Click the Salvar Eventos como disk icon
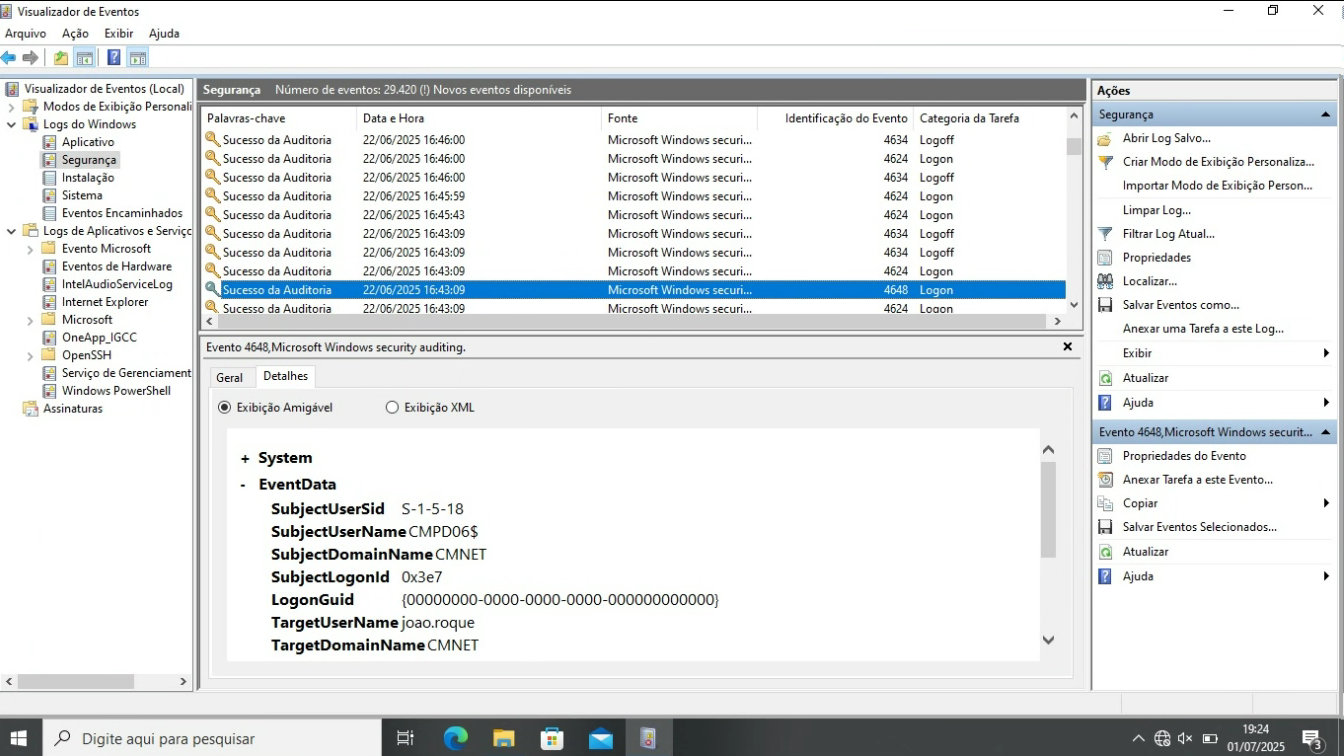The image size is (1344, 756). tap(1105, 305)
